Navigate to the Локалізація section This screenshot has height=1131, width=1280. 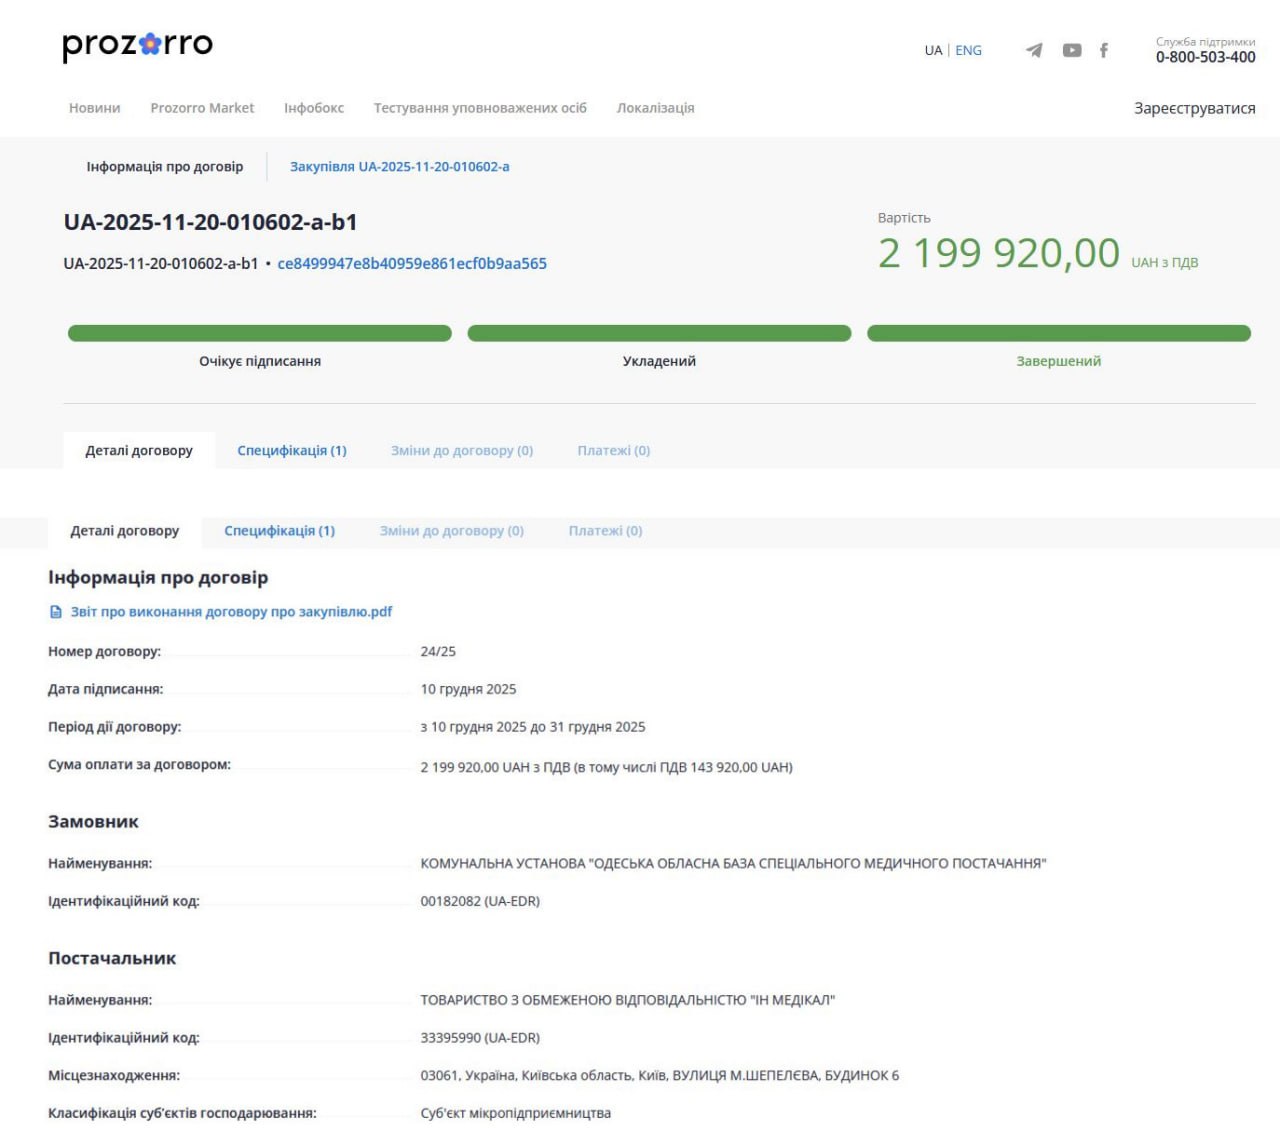pos(655,108)
